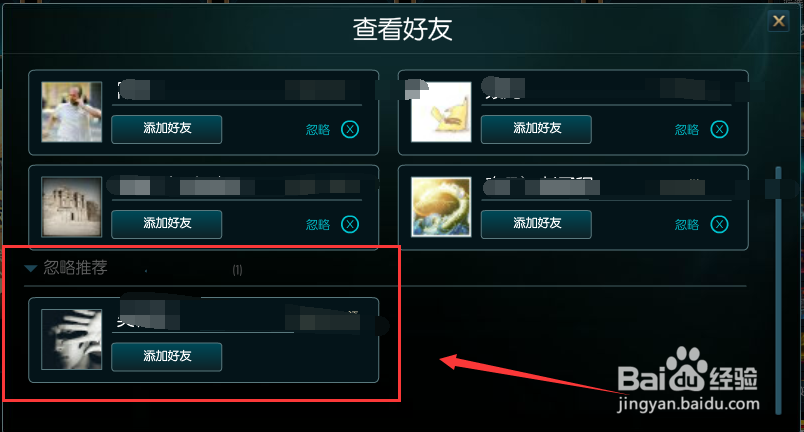The image size is (804, 432).
Task: Click the circled X icon beside the Pikachu card
Action: (x=719, y=129)
